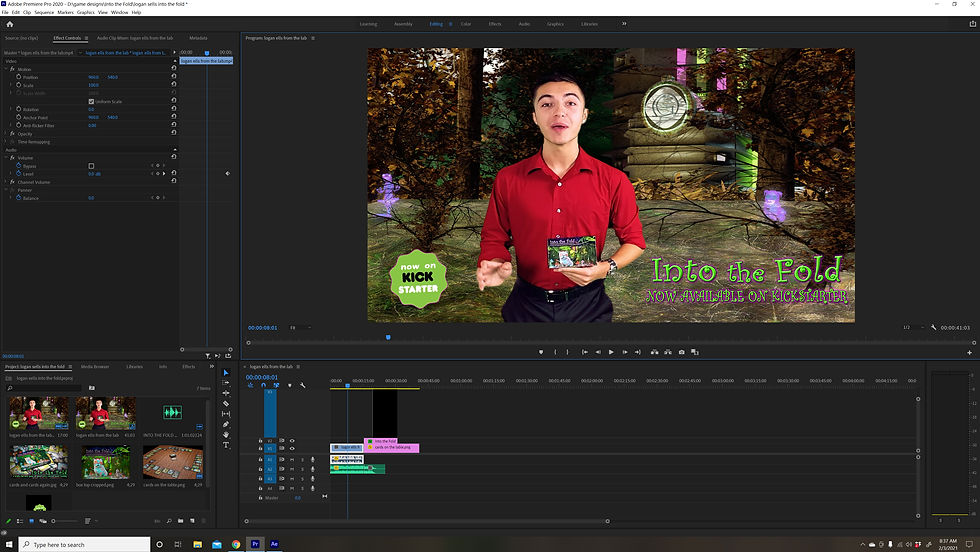This screenshot has width=980, height=552.
Task: Toggle Position animation stopwatch
Action: (19, 77)
